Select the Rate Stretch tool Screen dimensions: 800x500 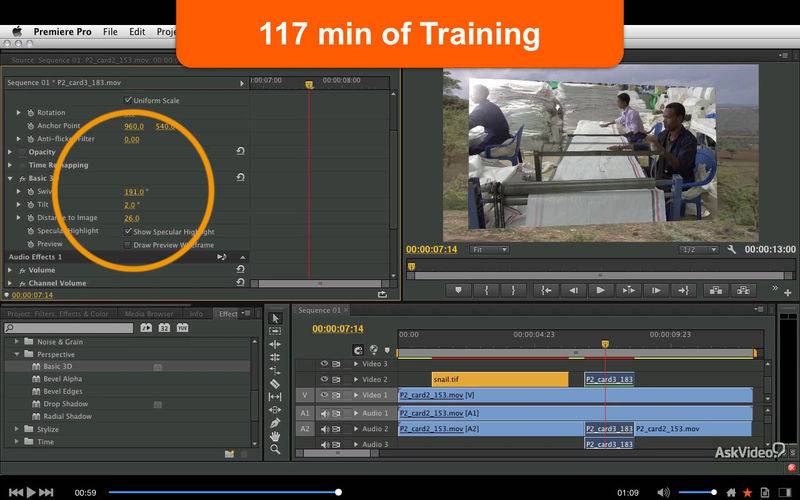(276, 370)
